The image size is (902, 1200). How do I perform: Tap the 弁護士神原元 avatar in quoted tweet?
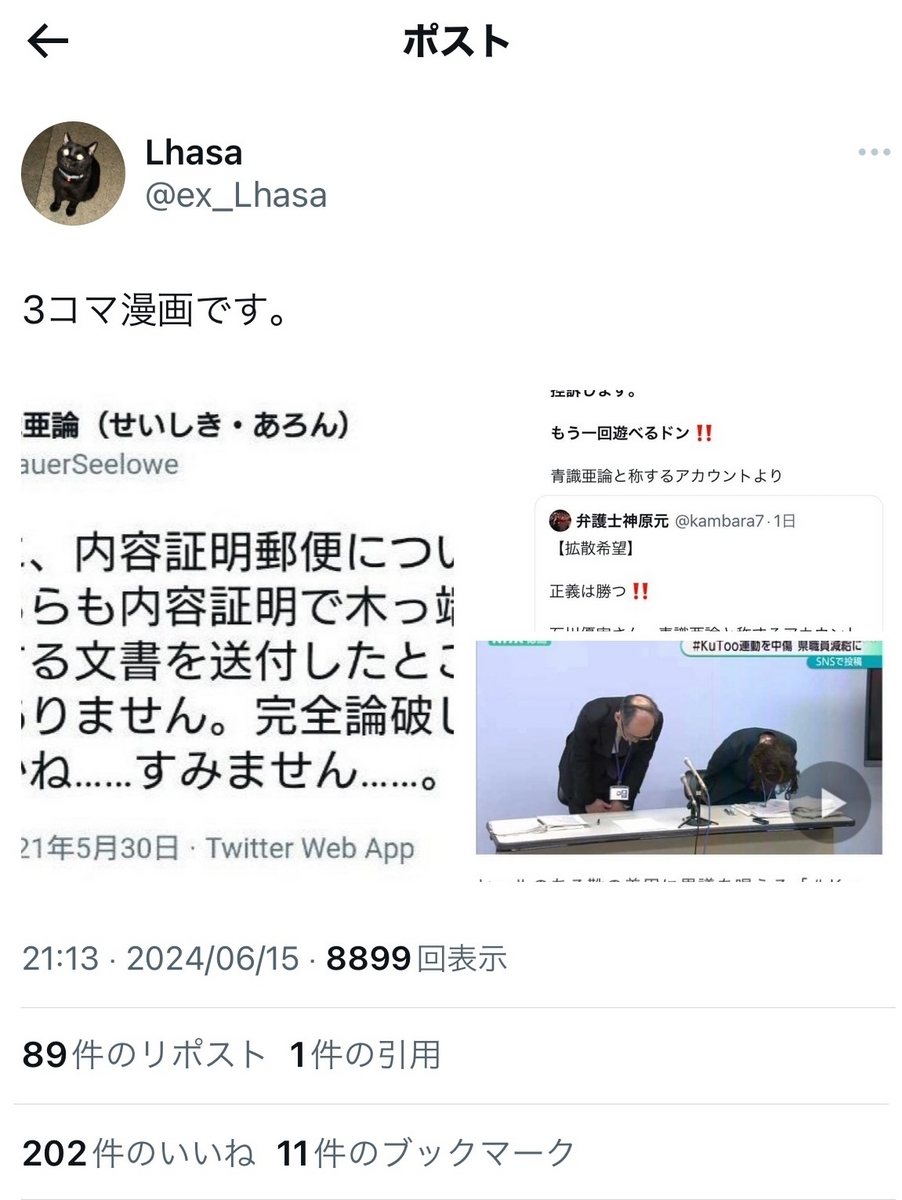(560, 520)
